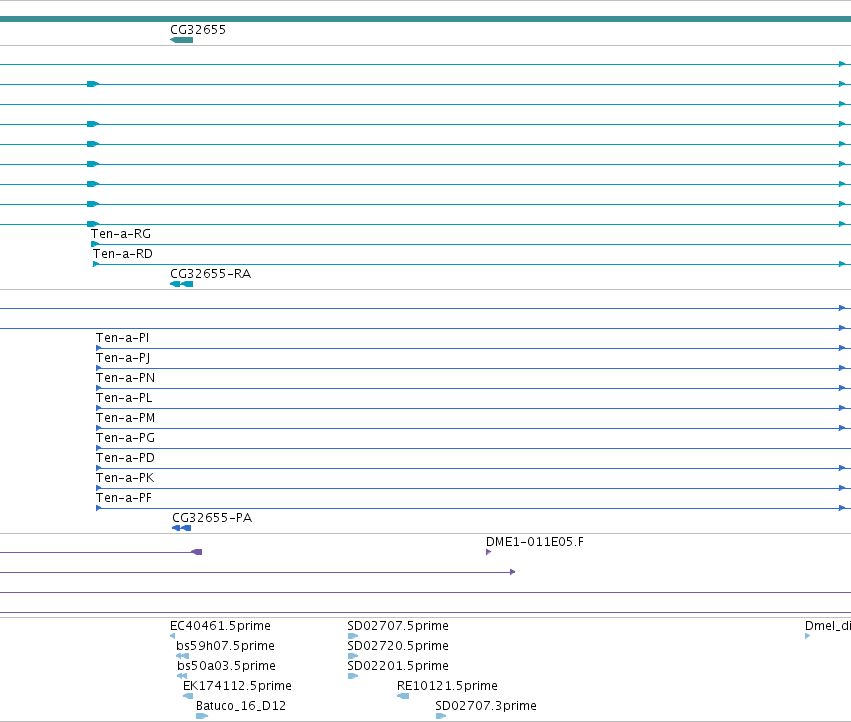Select the Ten-a-PL protein label

click(124, 398)
